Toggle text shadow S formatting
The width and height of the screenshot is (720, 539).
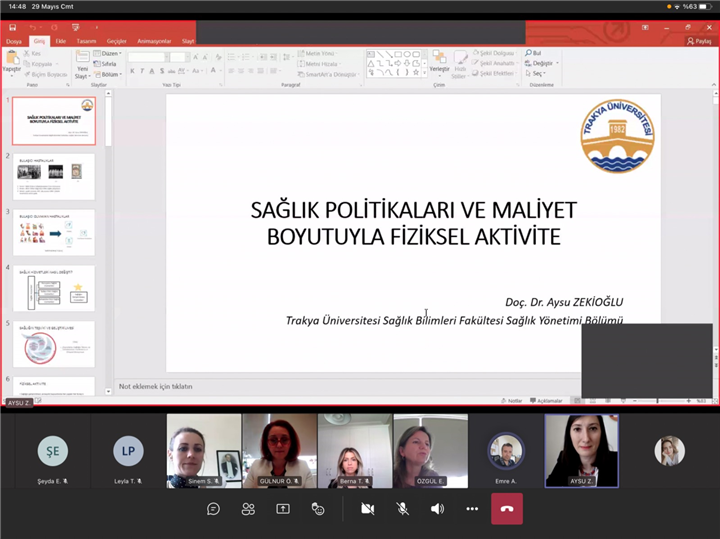pyautogui.click(x=162, y=71)
